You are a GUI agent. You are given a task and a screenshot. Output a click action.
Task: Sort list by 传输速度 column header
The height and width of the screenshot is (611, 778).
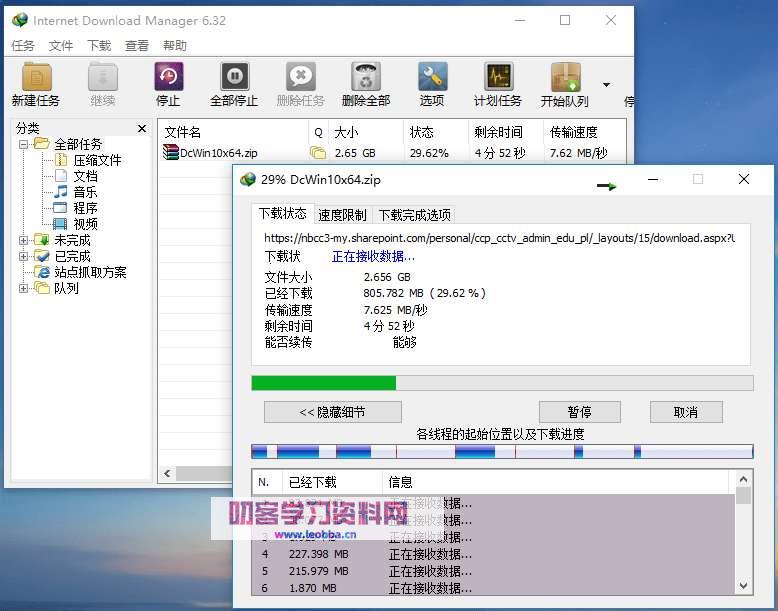click(584, 132)
